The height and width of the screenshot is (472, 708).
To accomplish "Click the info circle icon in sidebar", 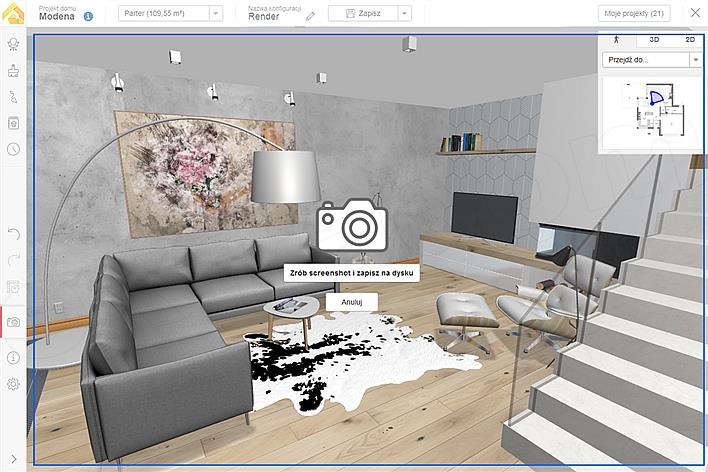I will coord(13,357).
